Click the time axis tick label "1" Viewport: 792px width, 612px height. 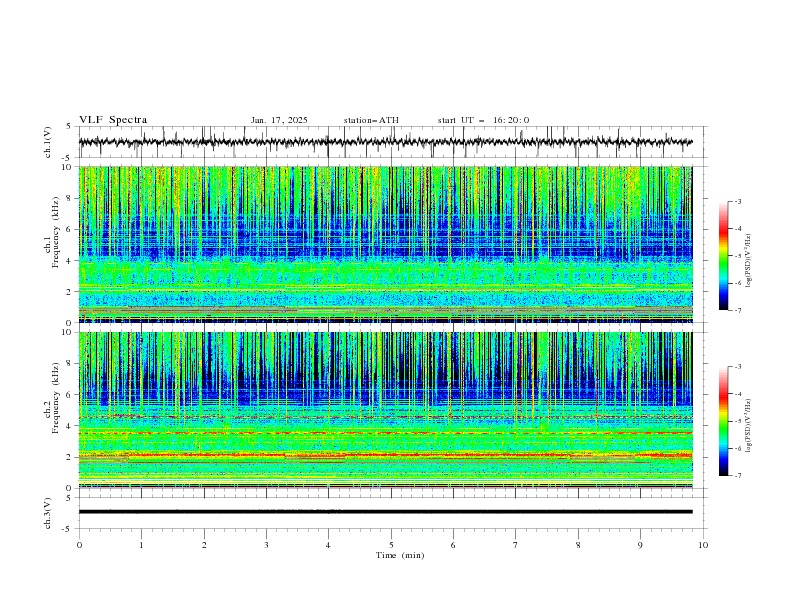point(142,545)
